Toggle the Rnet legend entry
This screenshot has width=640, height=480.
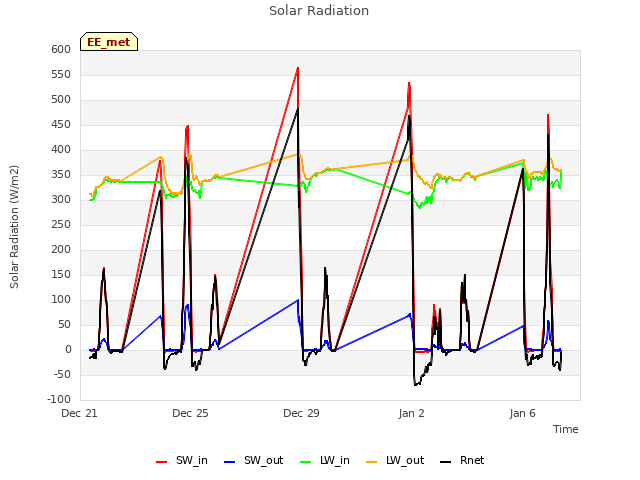click(462, 460)
